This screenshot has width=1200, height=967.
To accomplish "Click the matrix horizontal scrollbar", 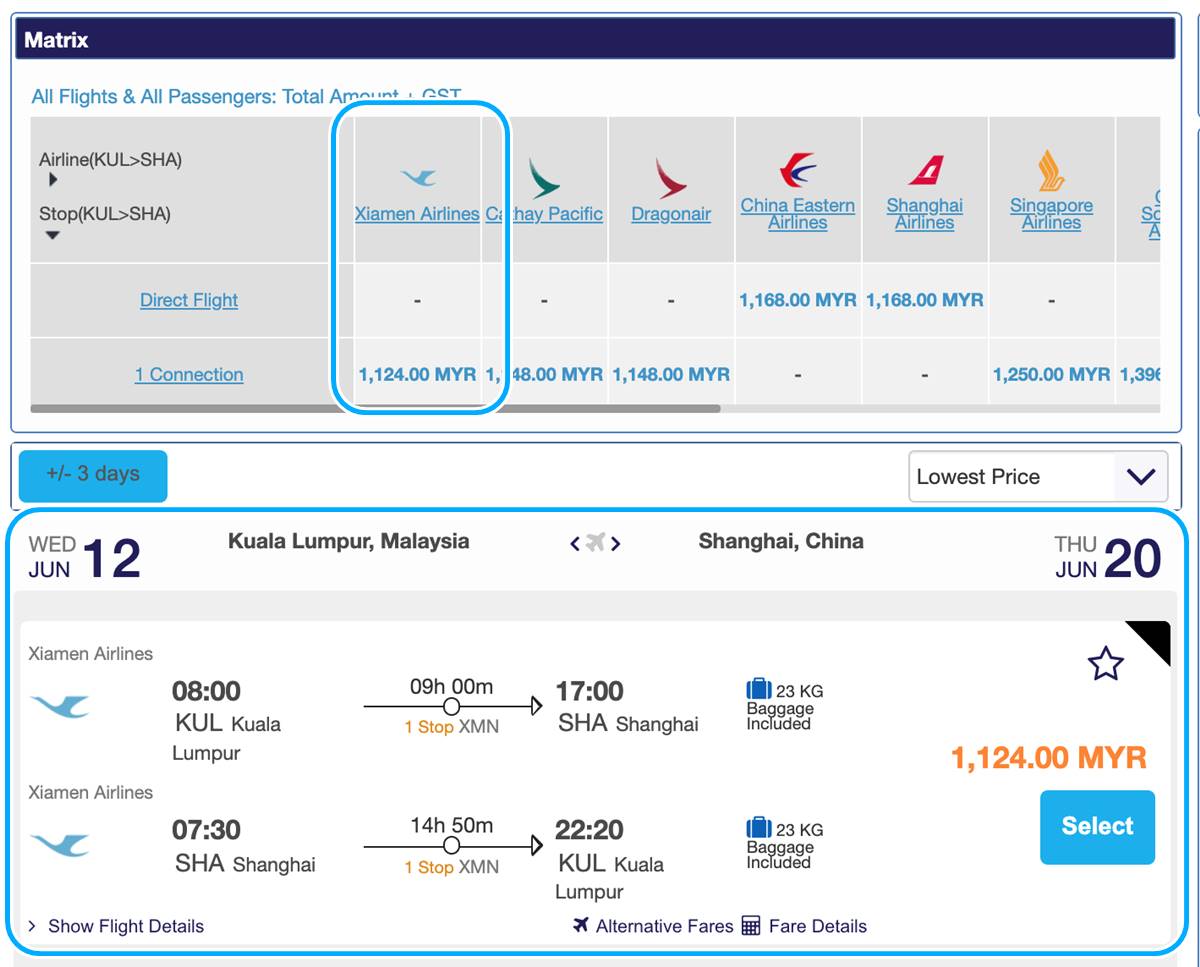I will coord(375,408).
